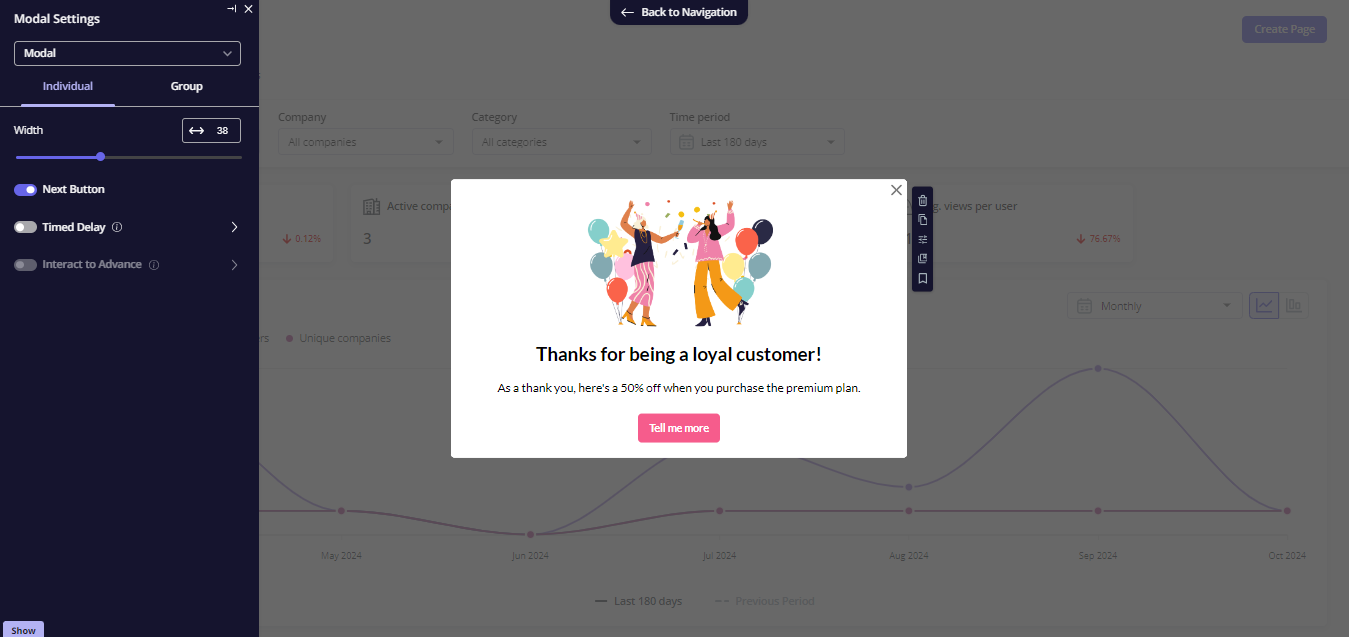Click the Tell me more button
The image size is (1349, 637).
[678, 427]
